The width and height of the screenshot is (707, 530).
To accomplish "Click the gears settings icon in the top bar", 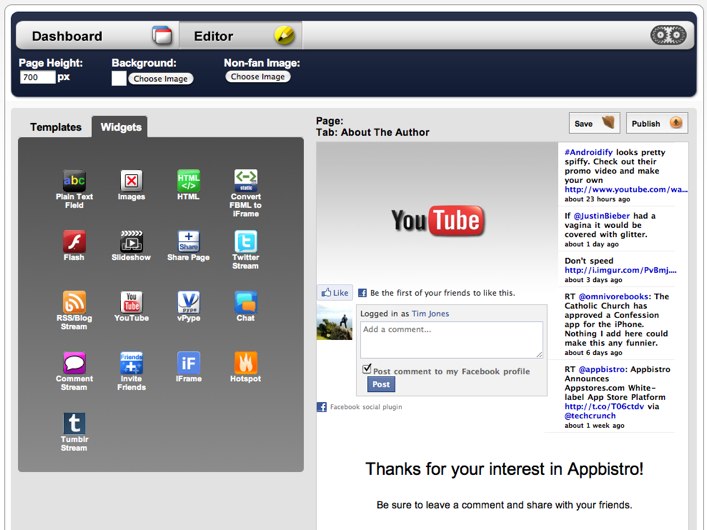I will [668, 35].
